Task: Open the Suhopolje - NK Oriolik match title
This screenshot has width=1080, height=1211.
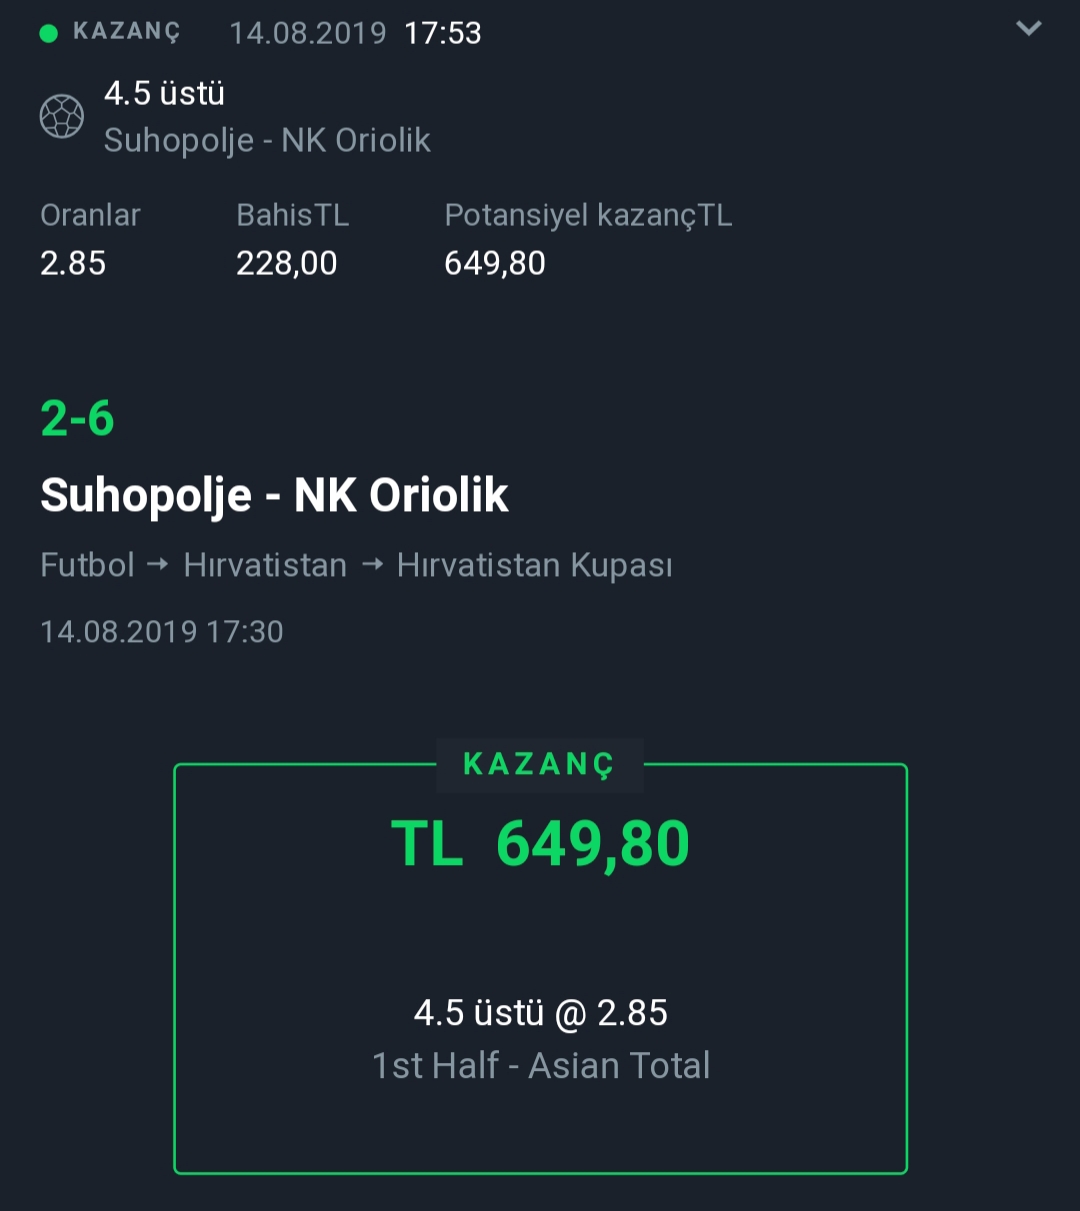Action: click(274, 495)
